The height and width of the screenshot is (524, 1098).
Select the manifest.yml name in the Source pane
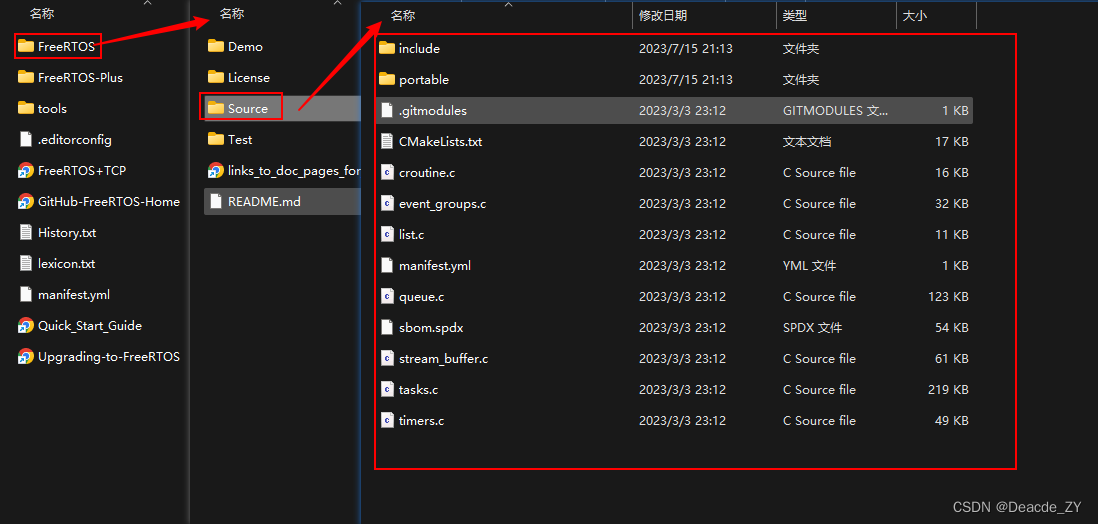pyautogui.click(x=435, y=266)
